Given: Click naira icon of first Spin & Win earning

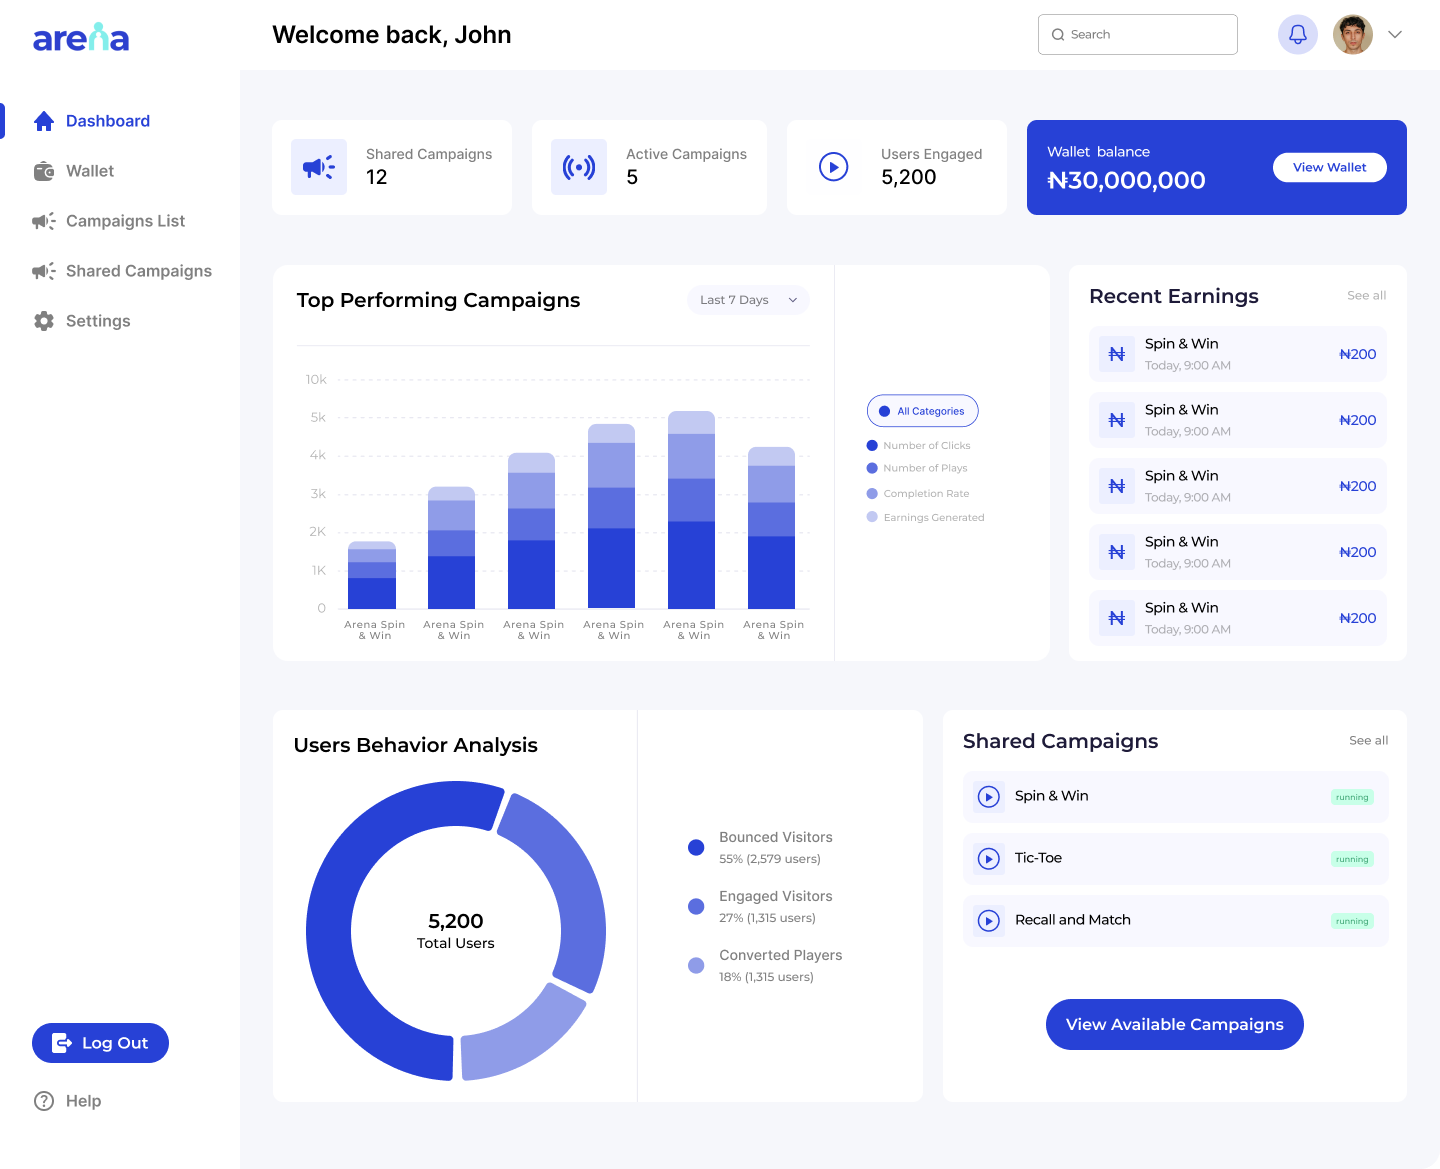Looking at the screenshot, I should pos(1117,354).
